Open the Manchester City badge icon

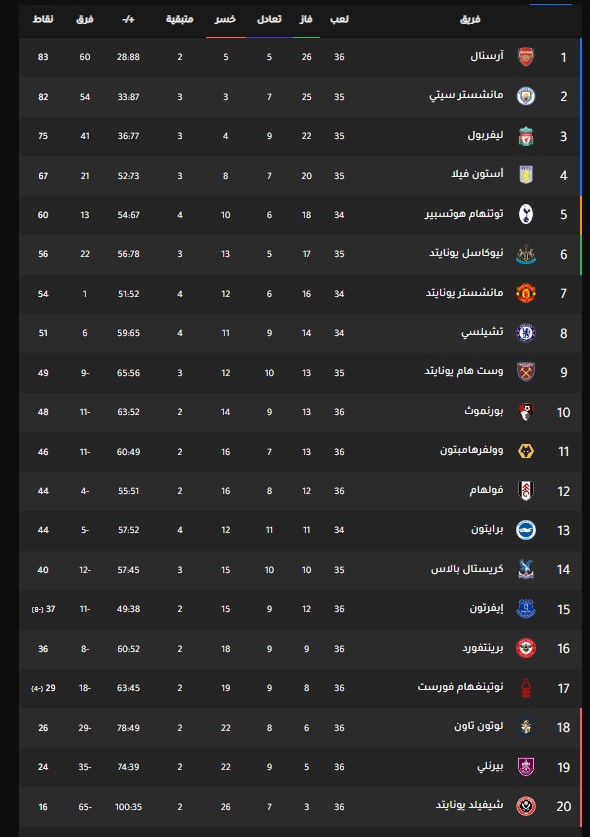point(526,97)
